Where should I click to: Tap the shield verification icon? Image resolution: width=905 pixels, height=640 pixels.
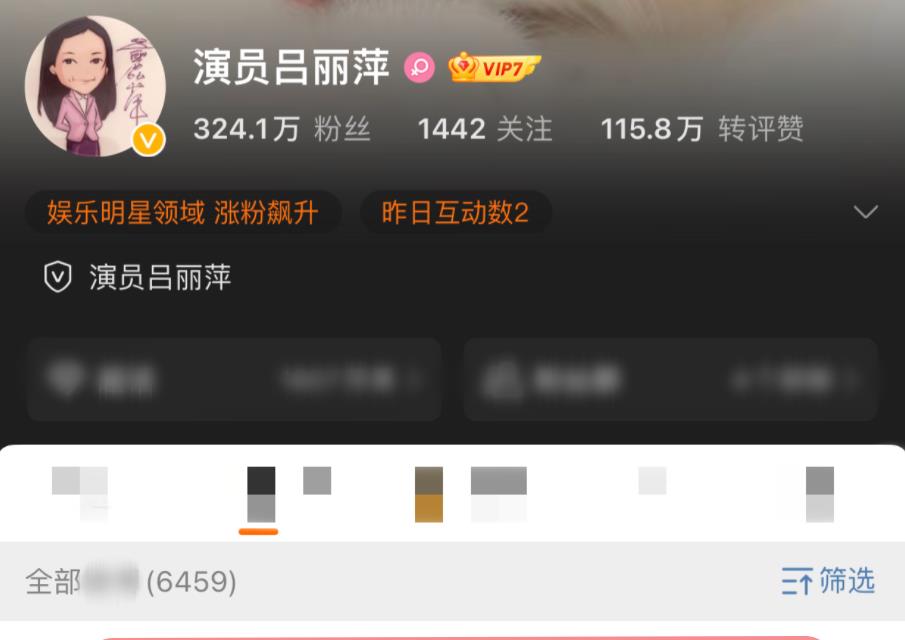(x=58, y=276)
